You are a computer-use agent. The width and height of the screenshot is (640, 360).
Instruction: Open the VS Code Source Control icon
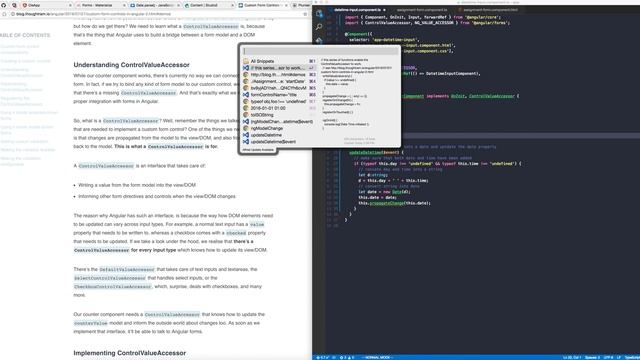tap(319, 40)
